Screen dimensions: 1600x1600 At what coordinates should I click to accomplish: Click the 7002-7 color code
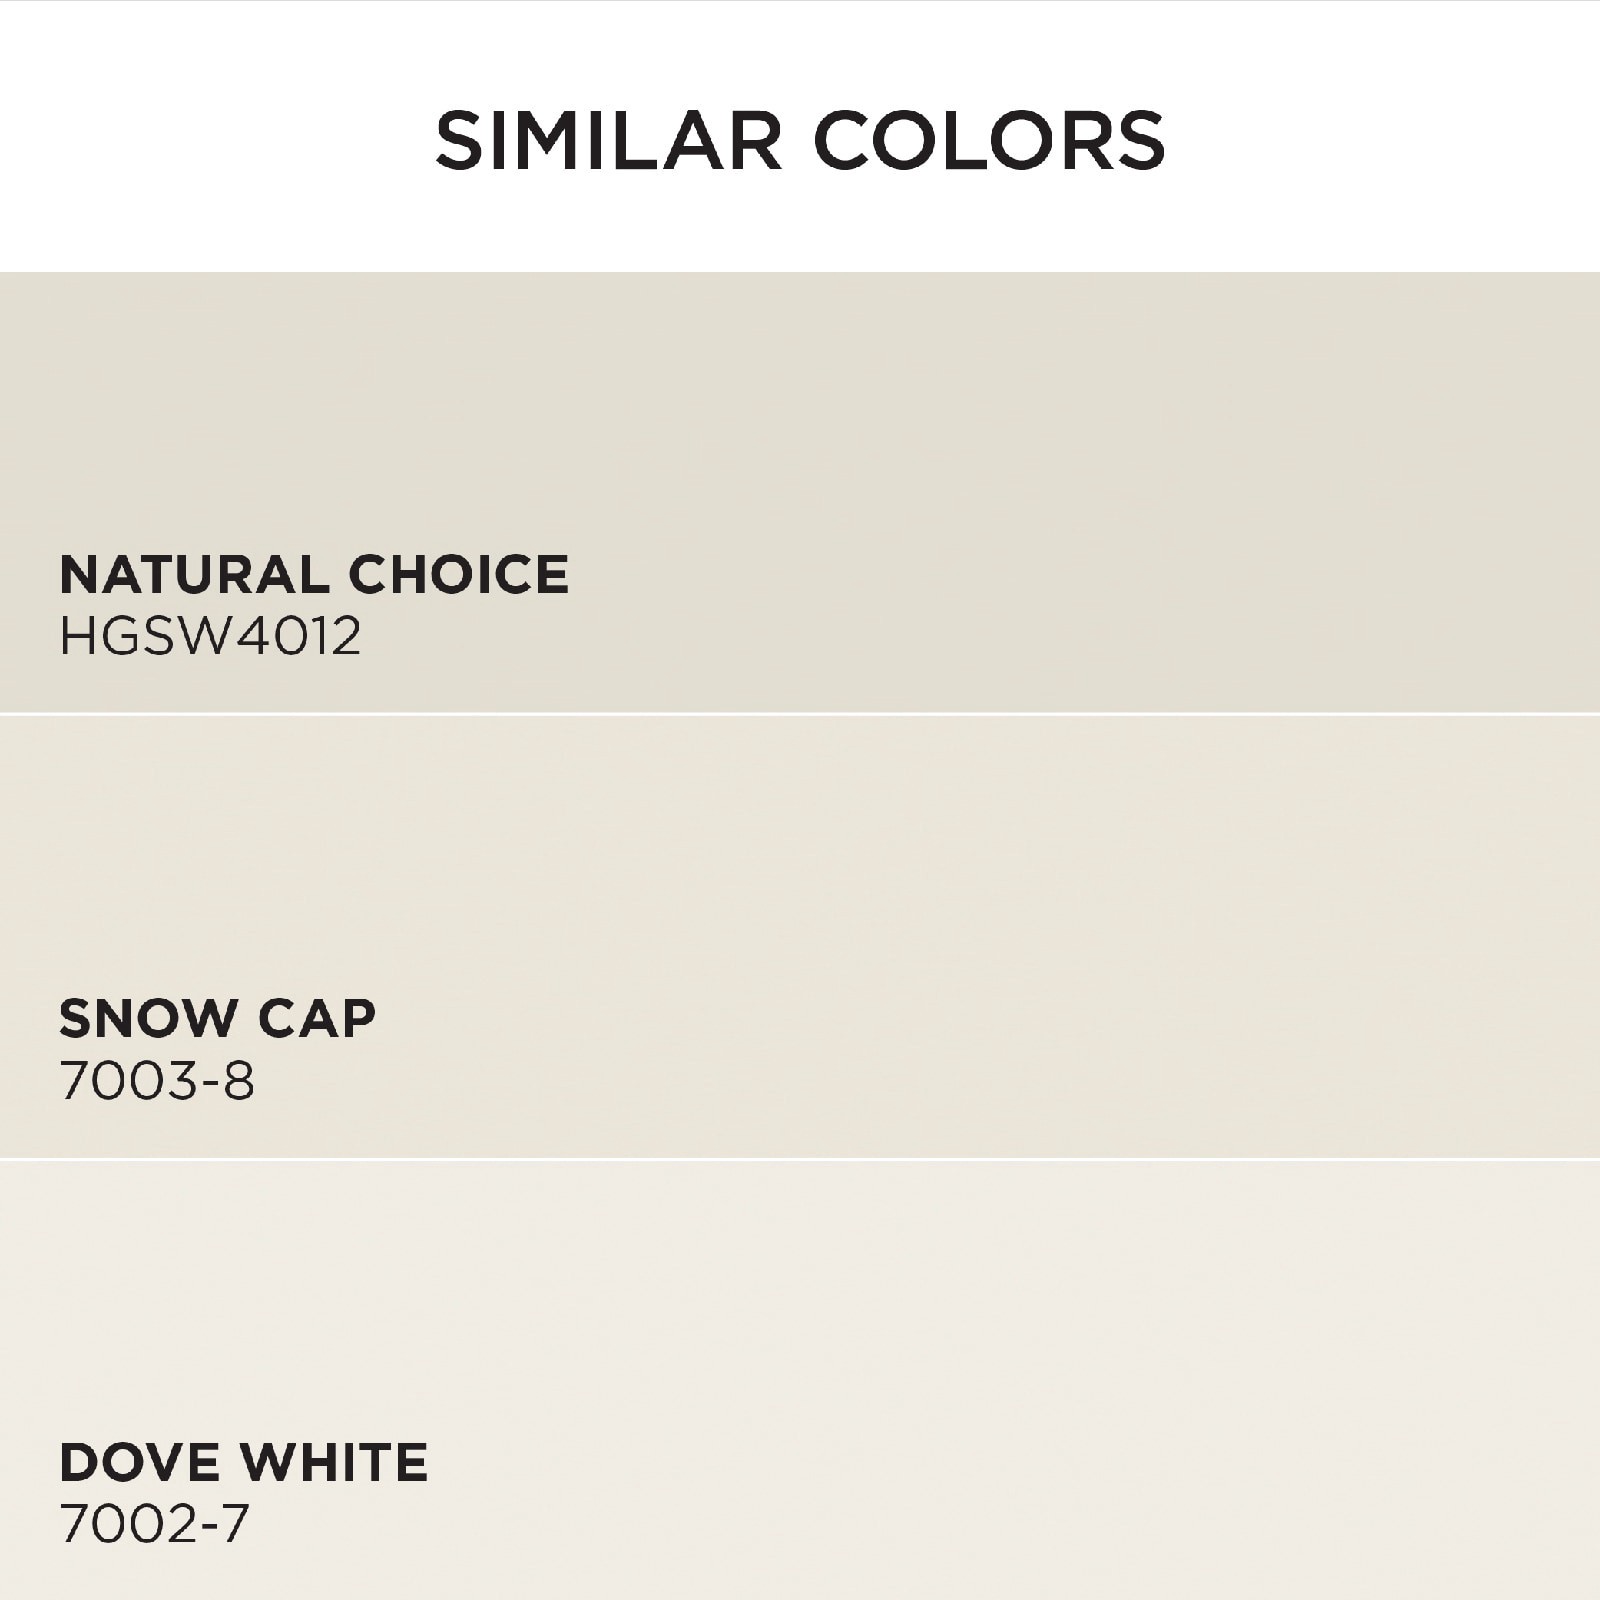tap(154, 1524)
